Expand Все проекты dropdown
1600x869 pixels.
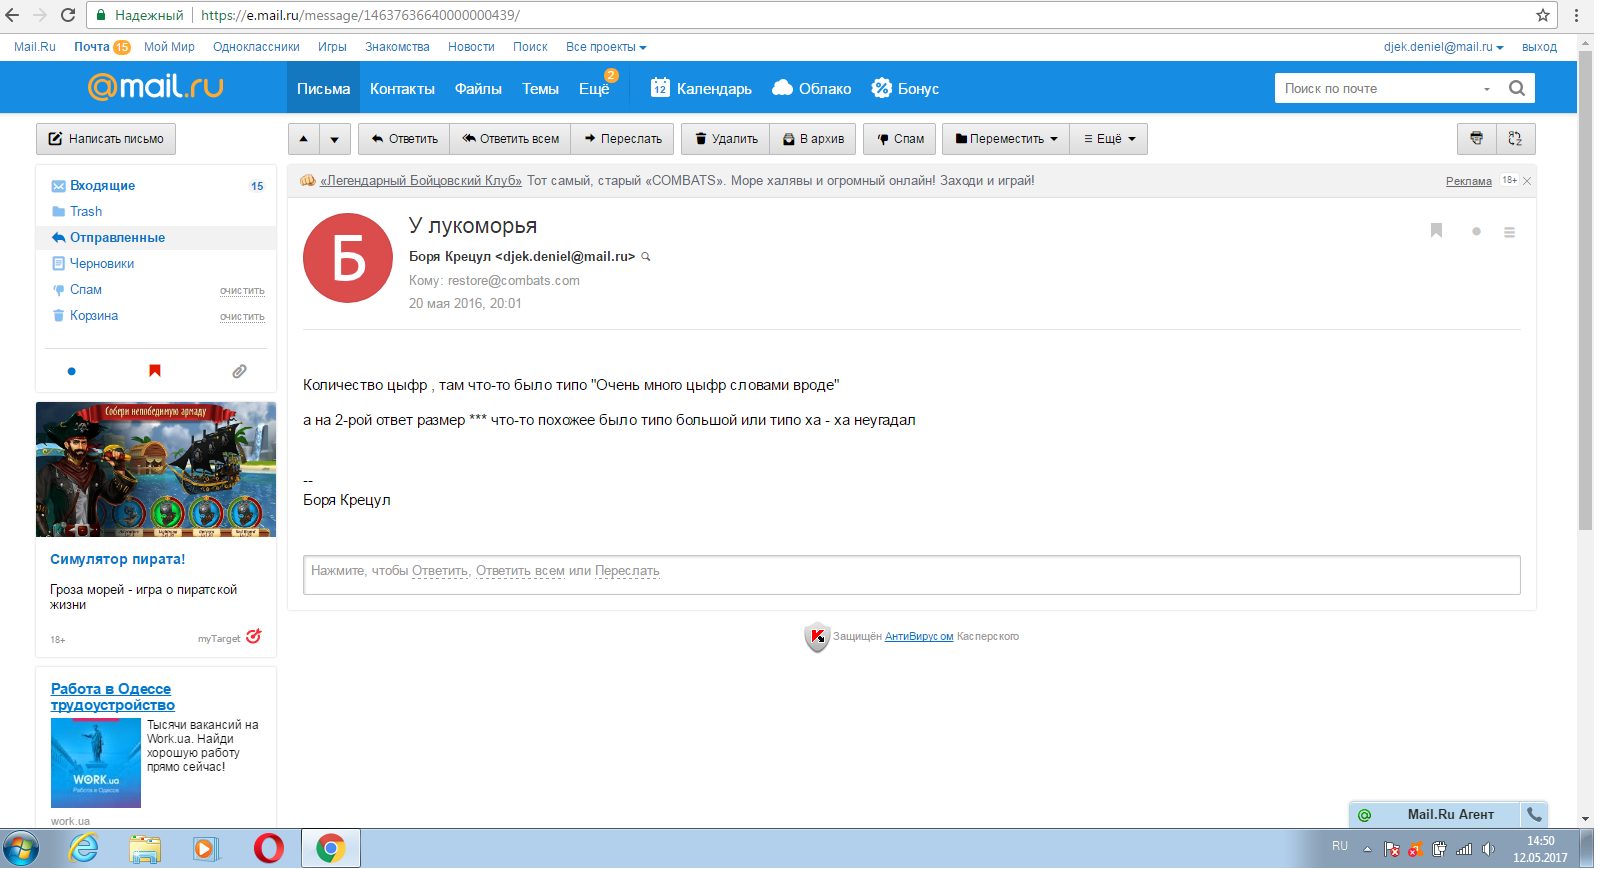606,47
